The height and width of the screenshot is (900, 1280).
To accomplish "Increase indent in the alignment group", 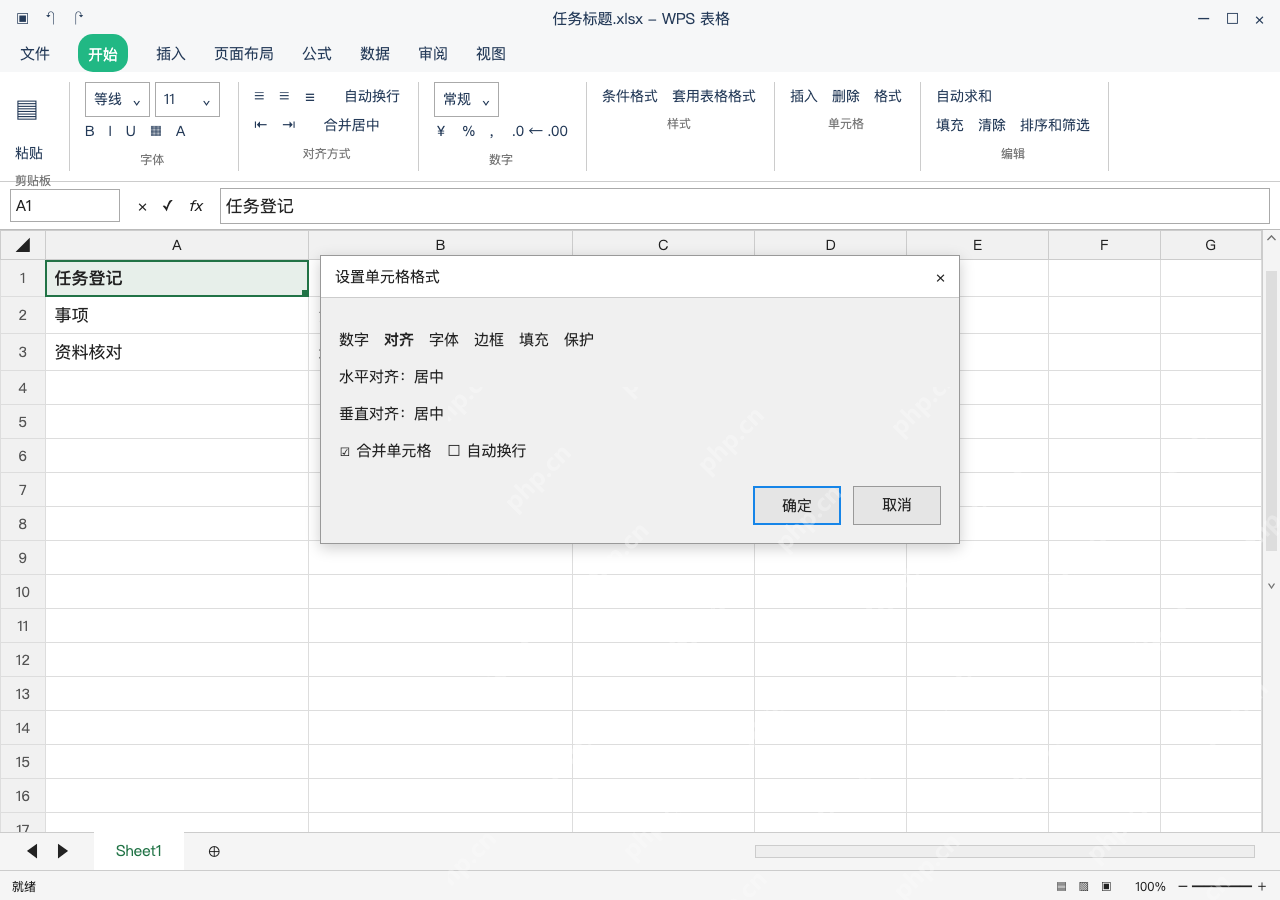I will 289,125.
